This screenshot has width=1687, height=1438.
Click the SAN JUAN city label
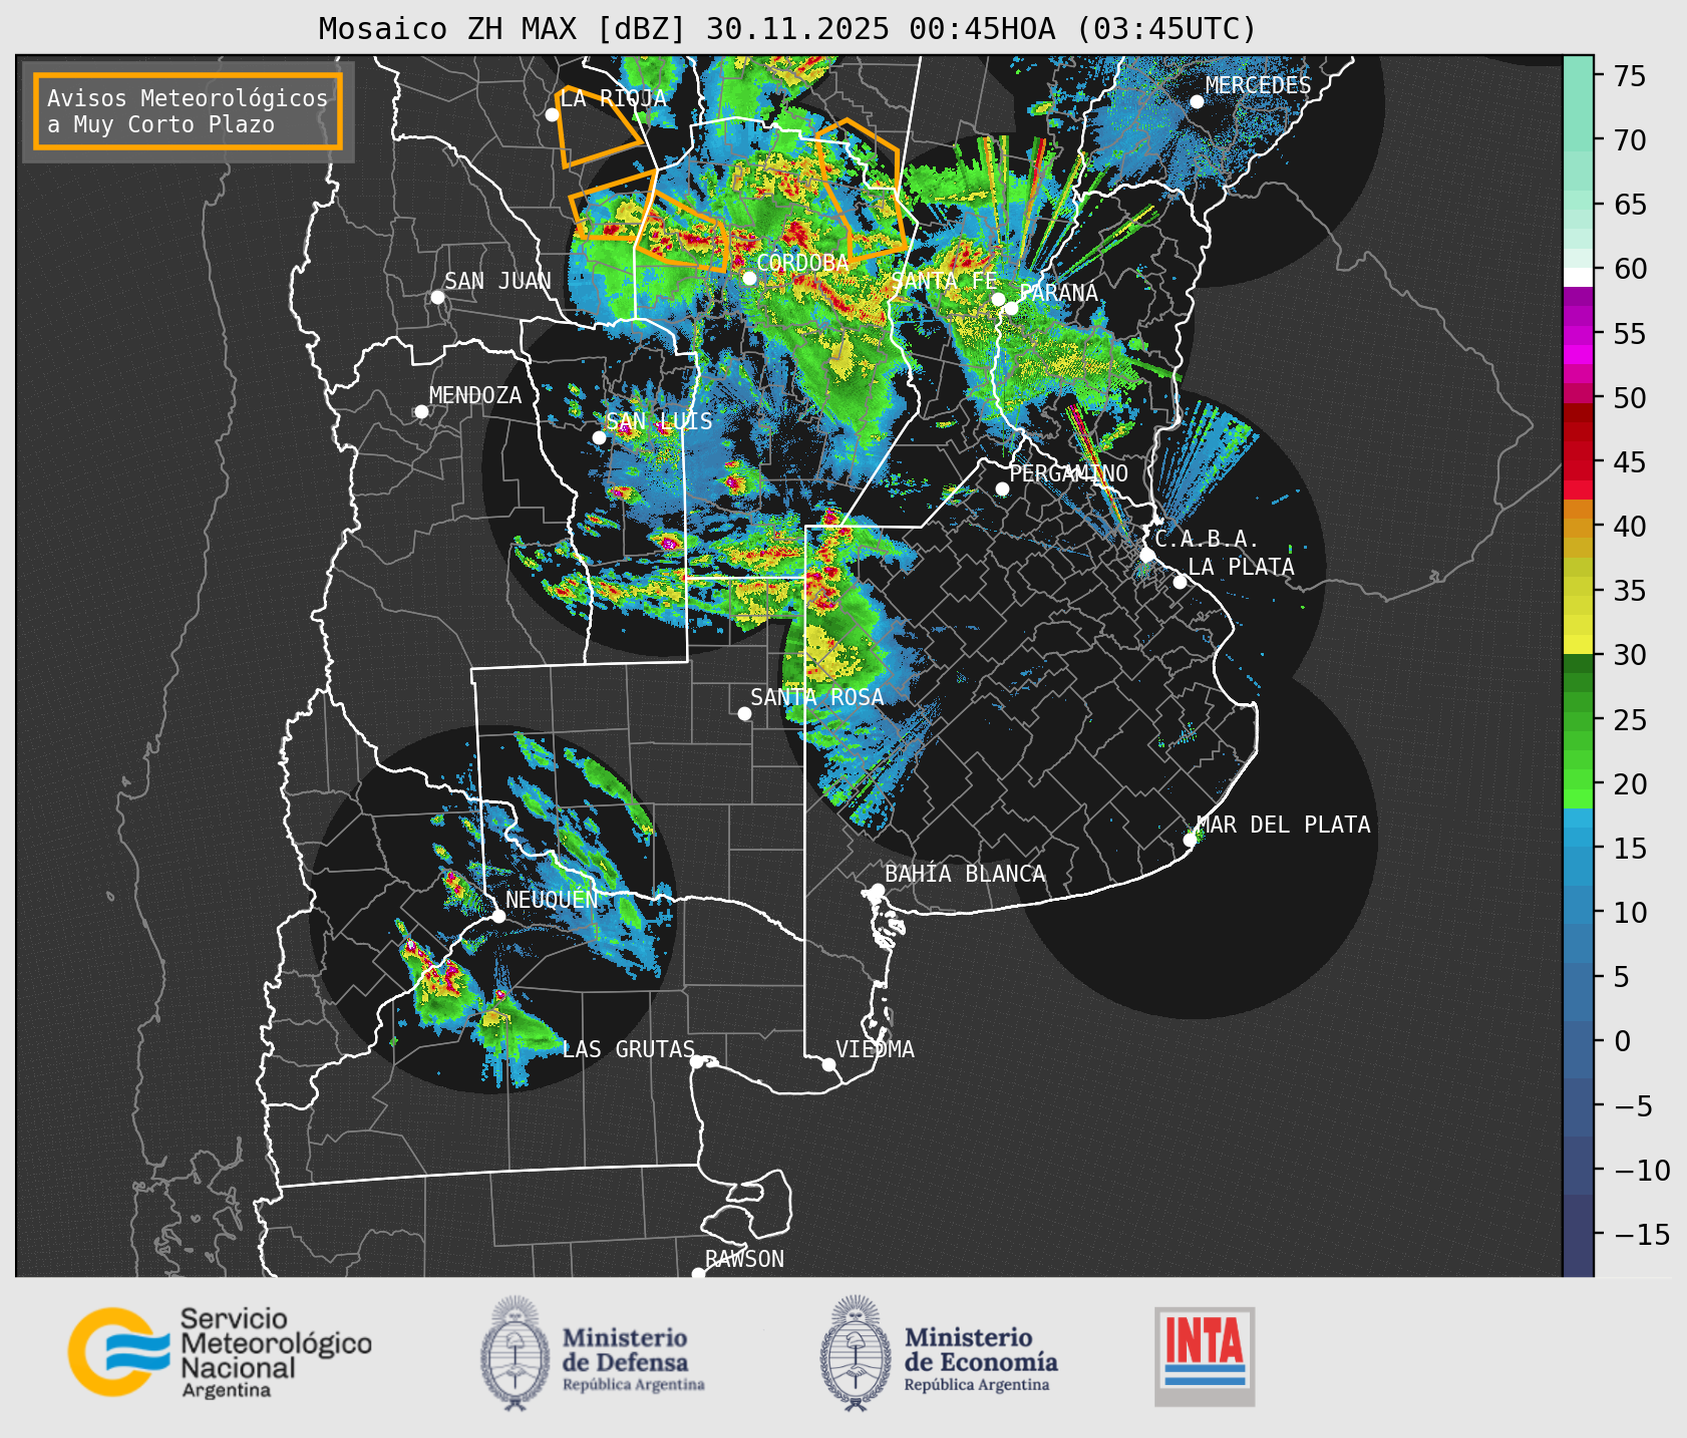(x=498, y=281)
